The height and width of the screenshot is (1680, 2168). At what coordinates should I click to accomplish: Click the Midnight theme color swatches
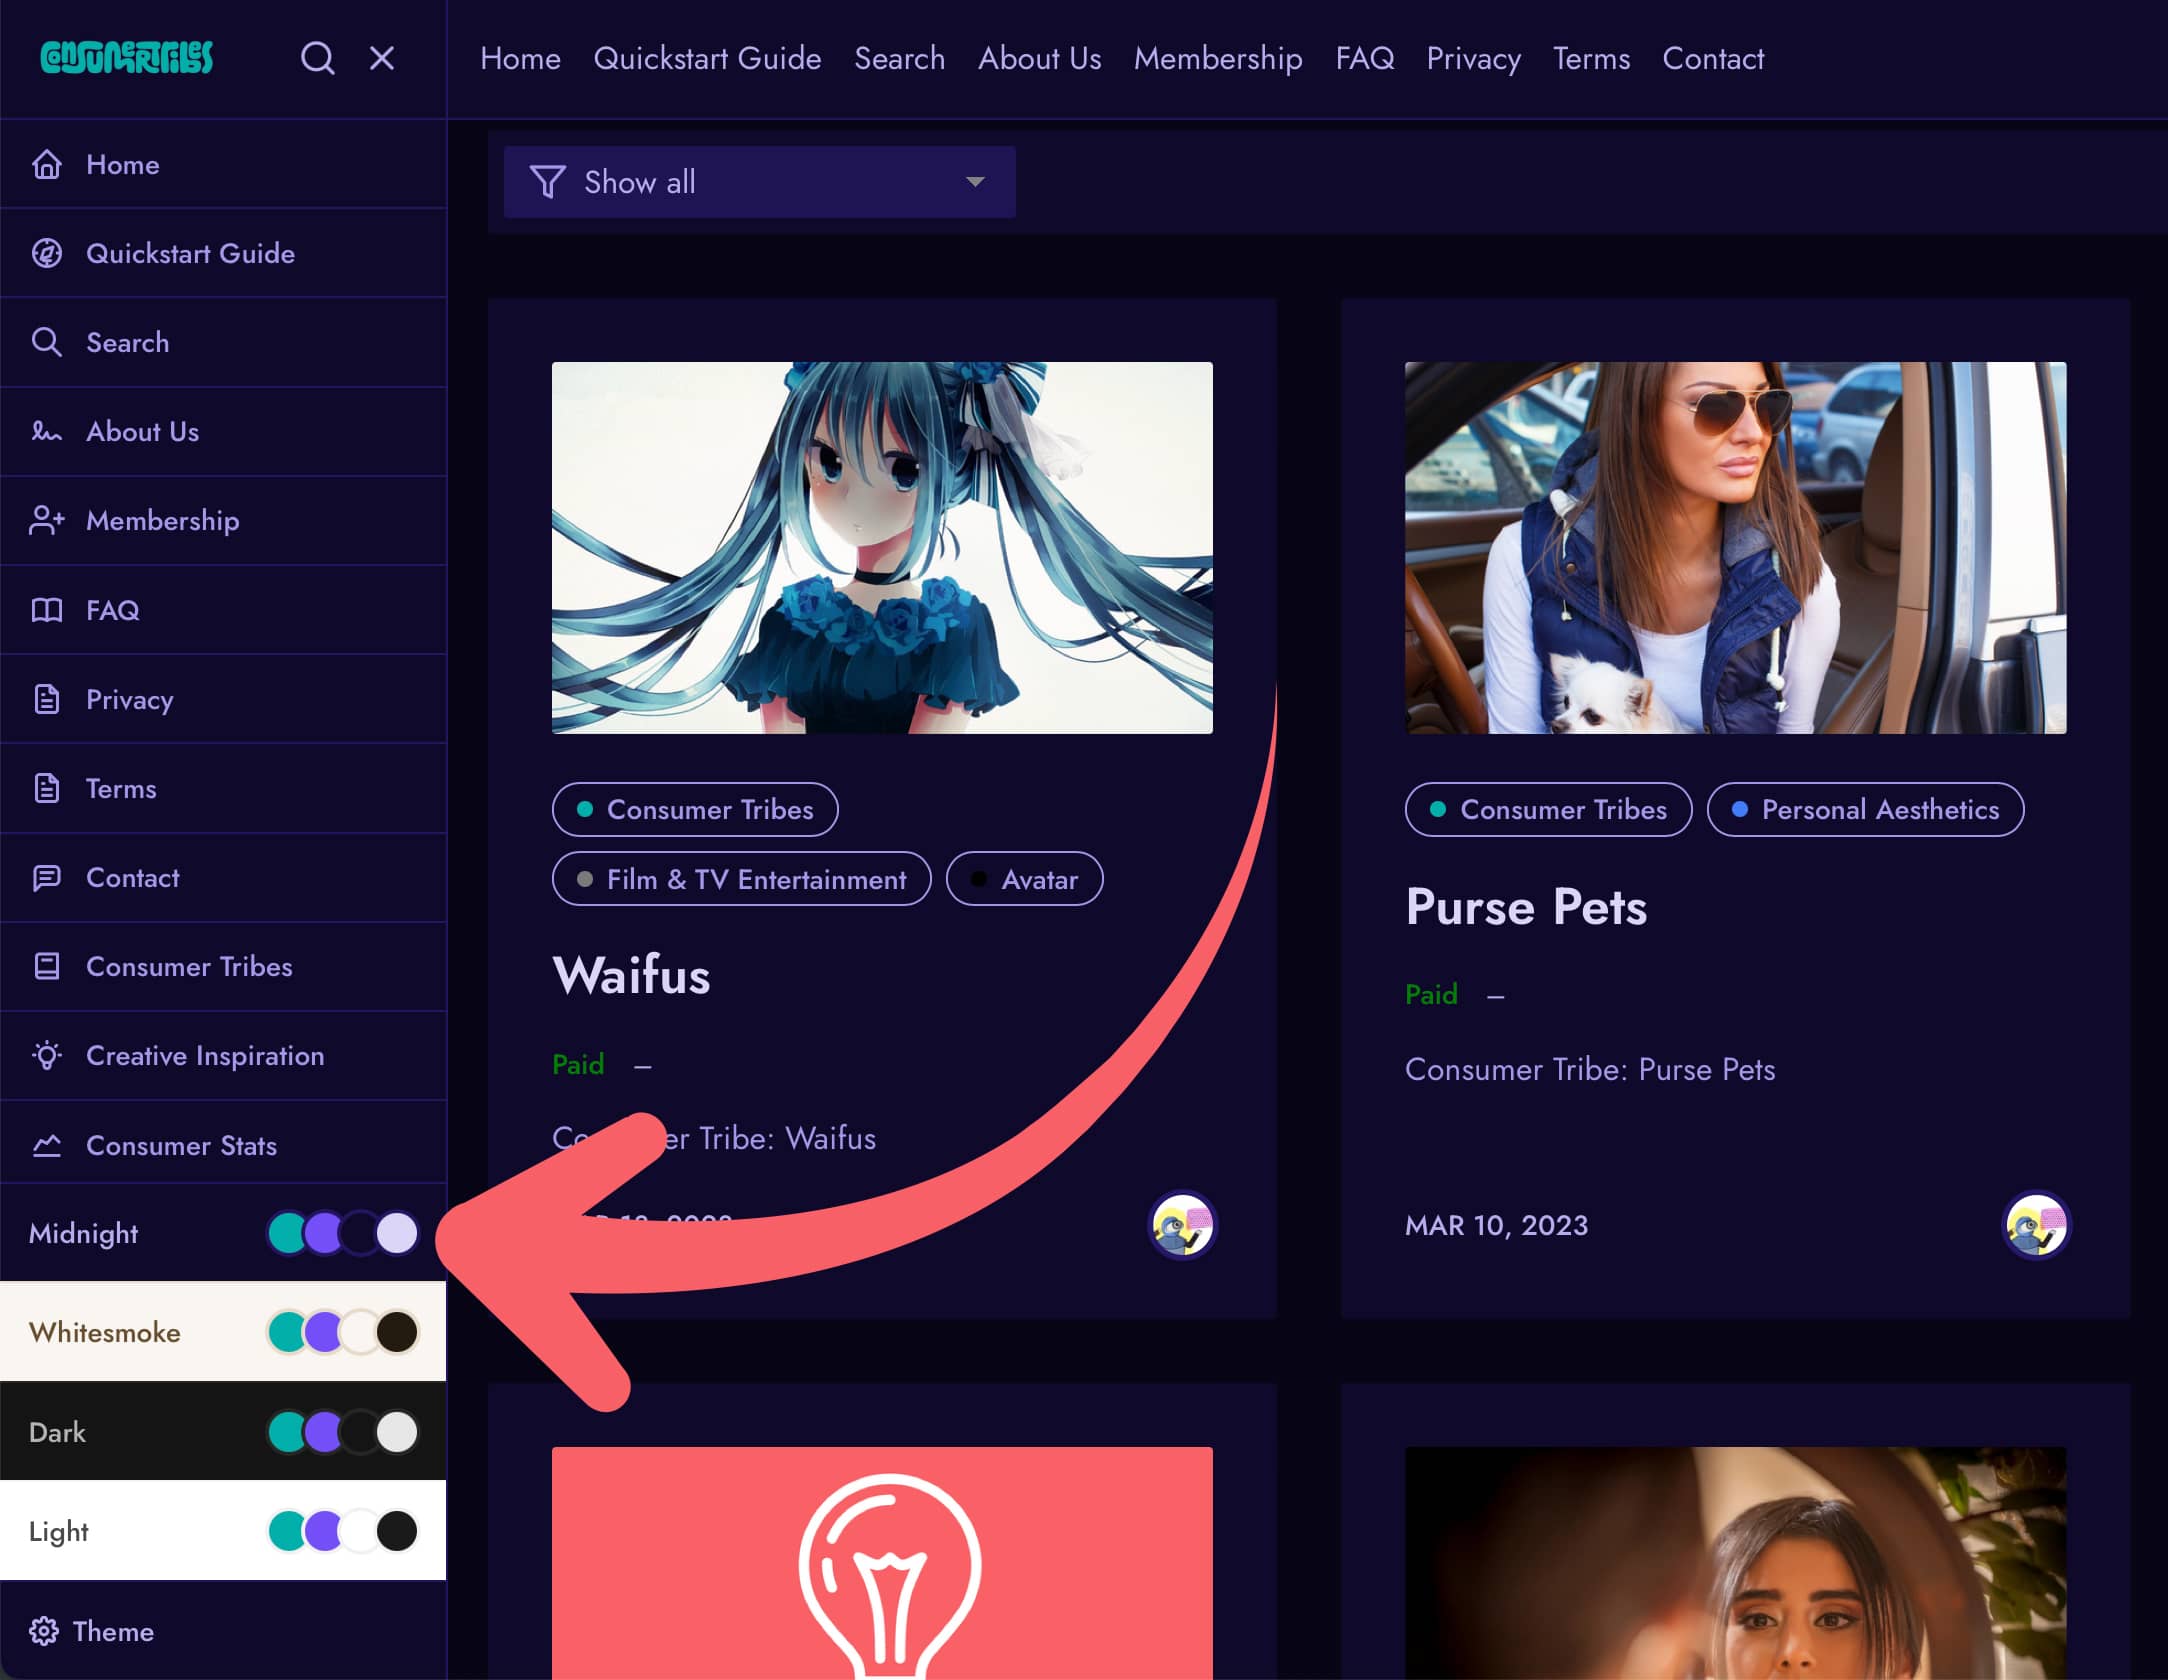[343, 1233]
